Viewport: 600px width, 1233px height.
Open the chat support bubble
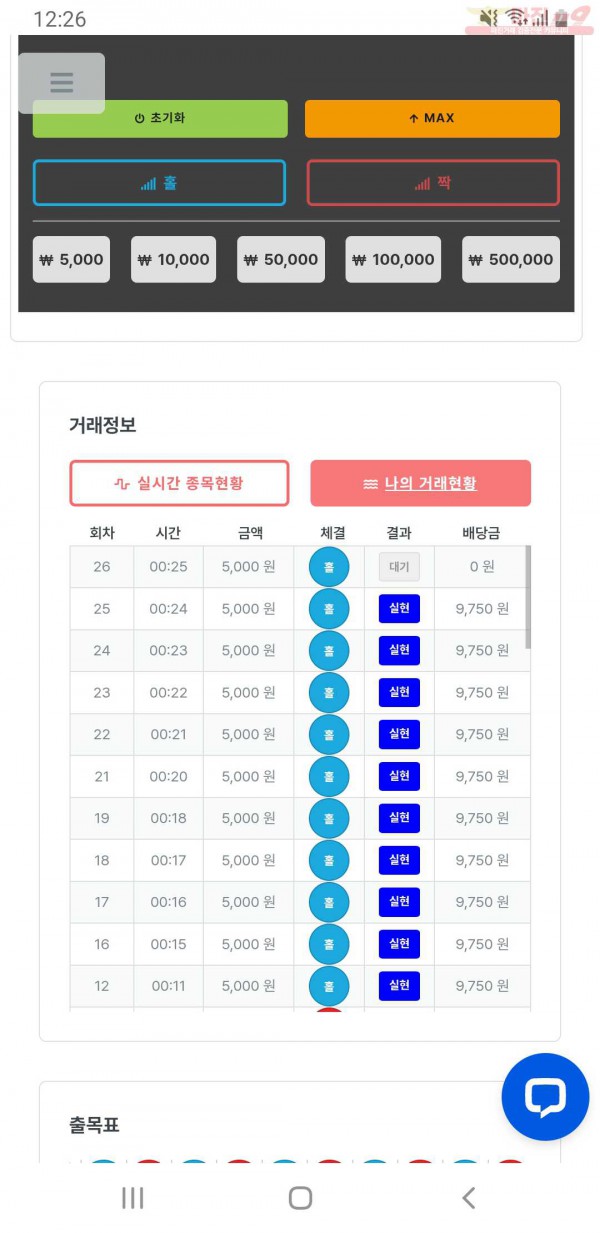tap(545, 1096)
